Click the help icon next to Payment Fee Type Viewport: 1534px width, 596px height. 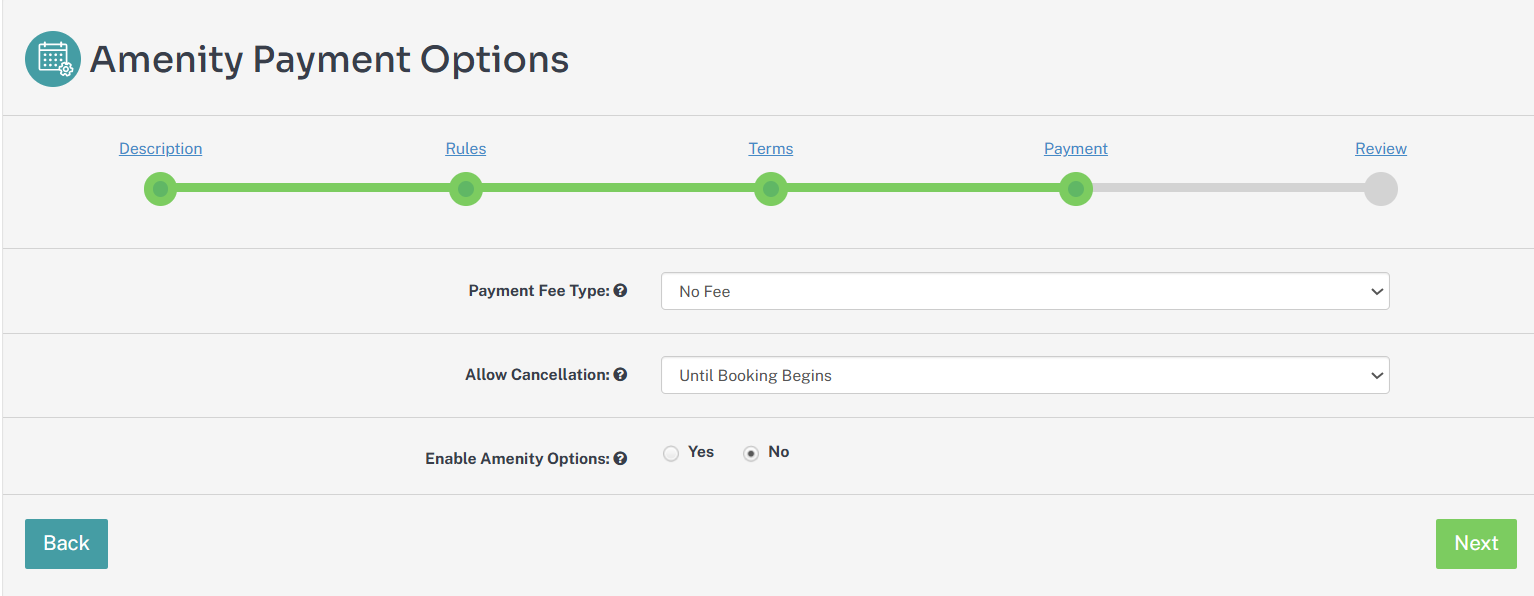point(620,291)
